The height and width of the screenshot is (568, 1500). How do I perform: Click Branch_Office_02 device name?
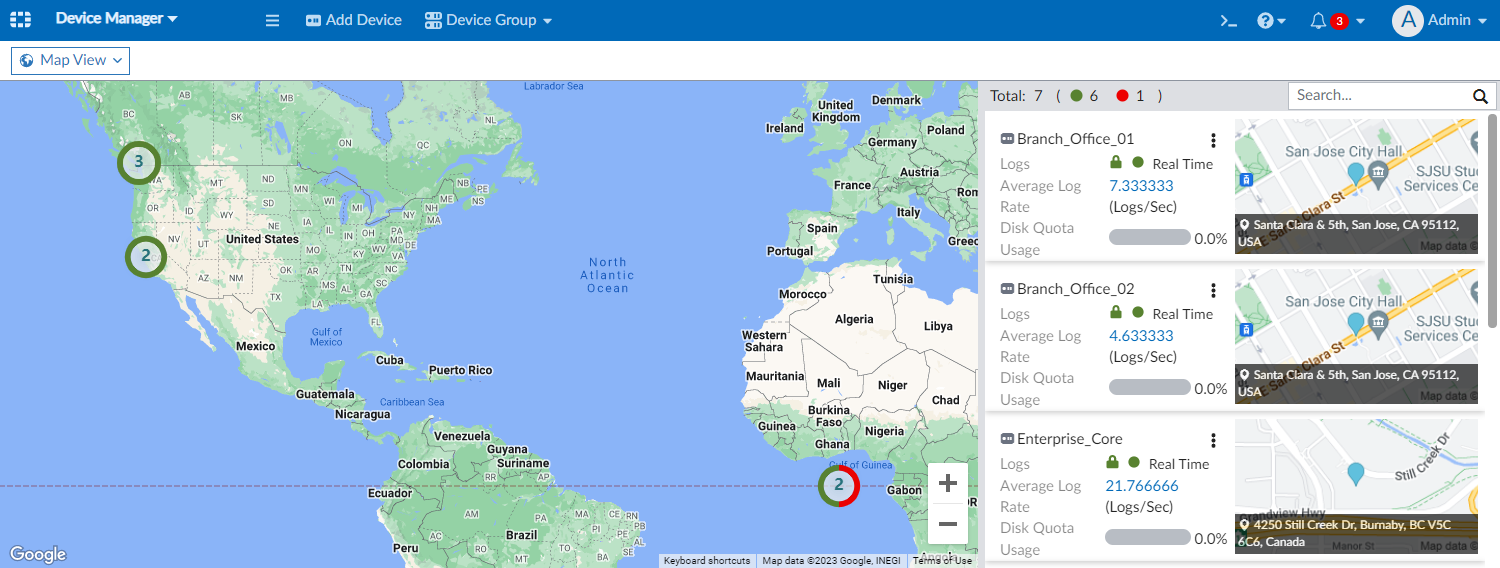[x=1075, y=289]
